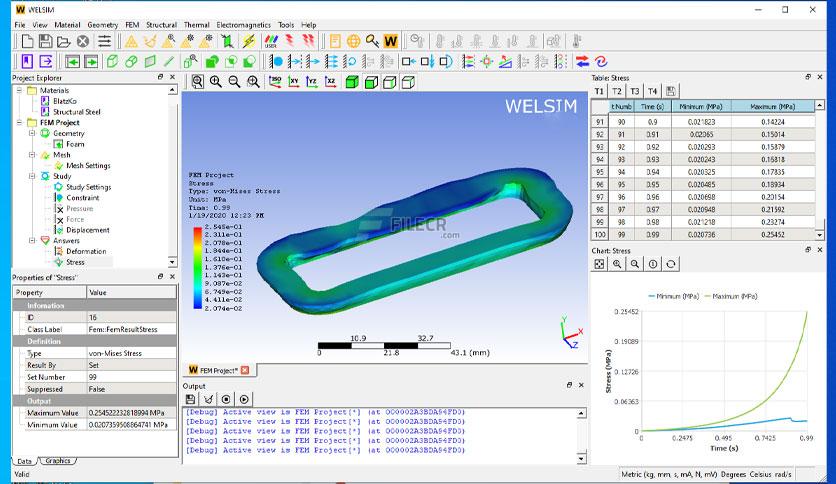Close the FEM Project document tab
This screenshot has width=836, height=484.
245,370
